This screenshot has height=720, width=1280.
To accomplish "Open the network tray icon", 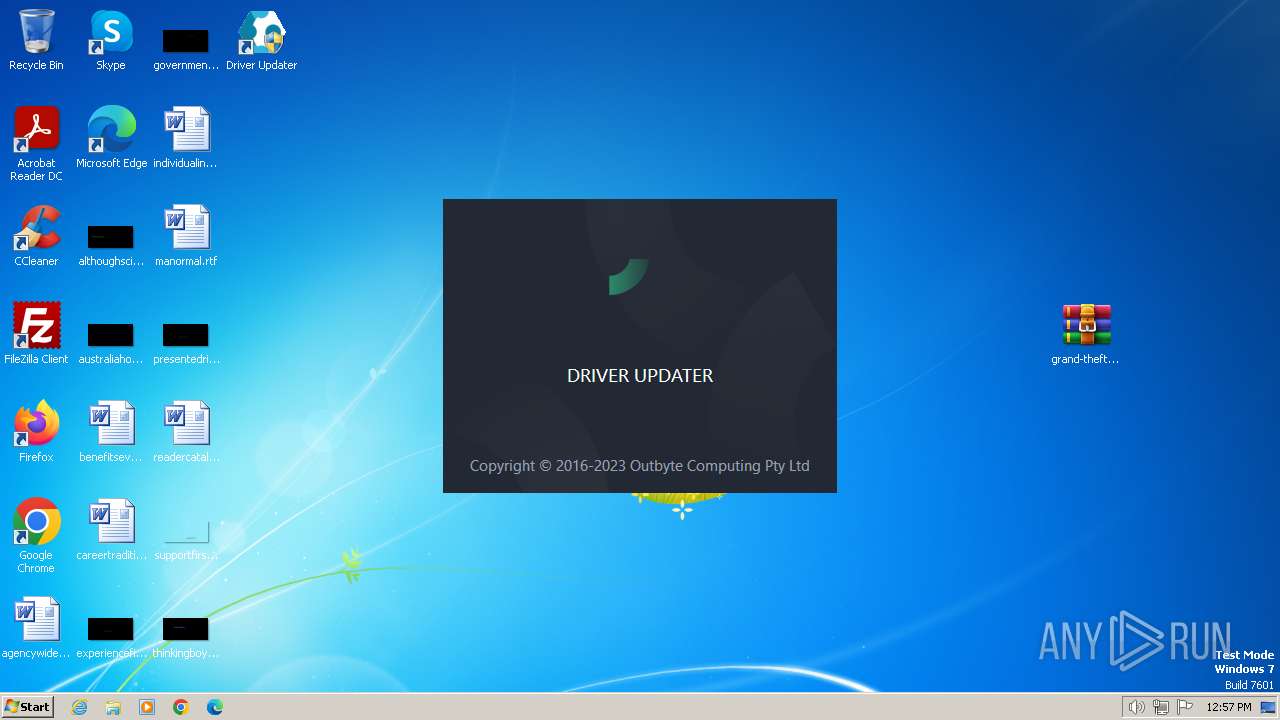I will [x=1160, y=707].
